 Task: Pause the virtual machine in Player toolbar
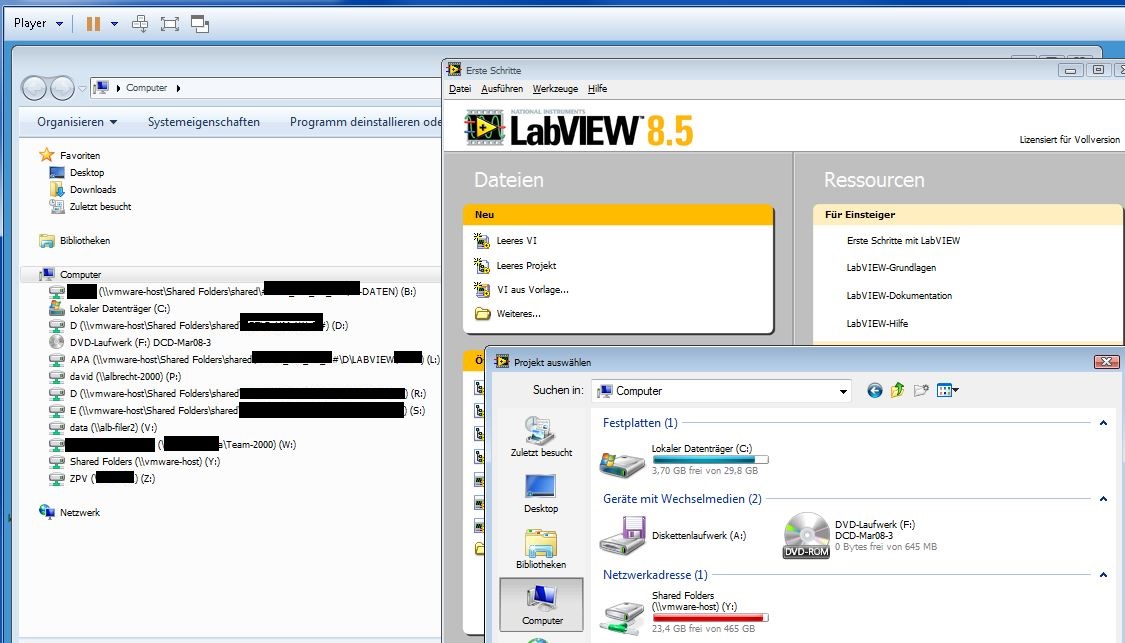93,24
